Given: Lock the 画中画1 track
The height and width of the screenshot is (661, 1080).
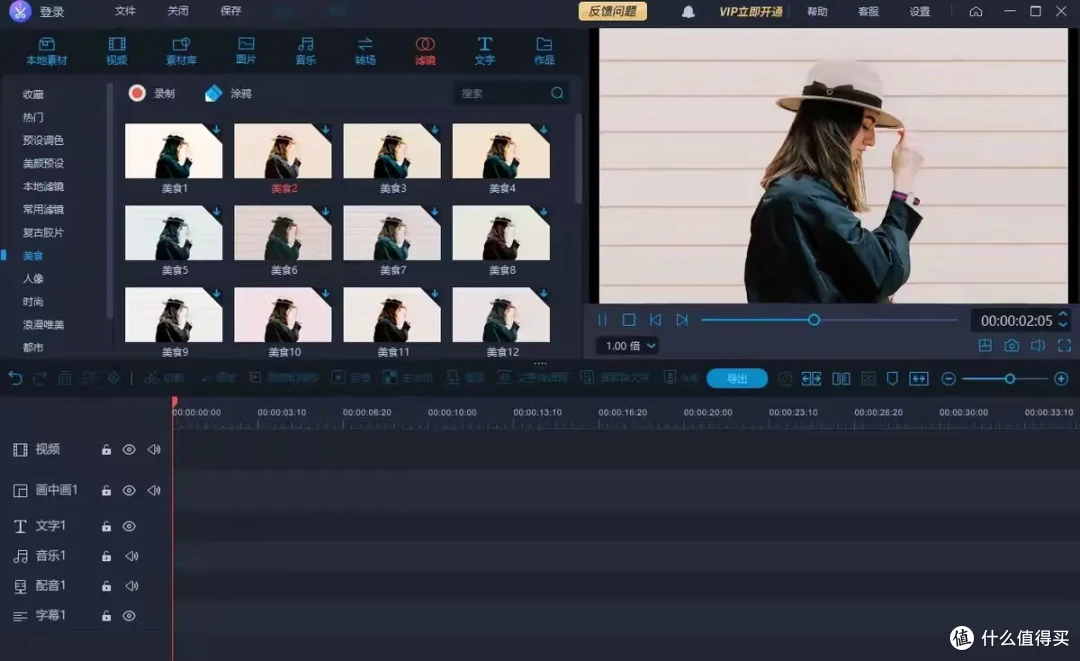Looking at the screenshot, I should (x=106, y=490).
